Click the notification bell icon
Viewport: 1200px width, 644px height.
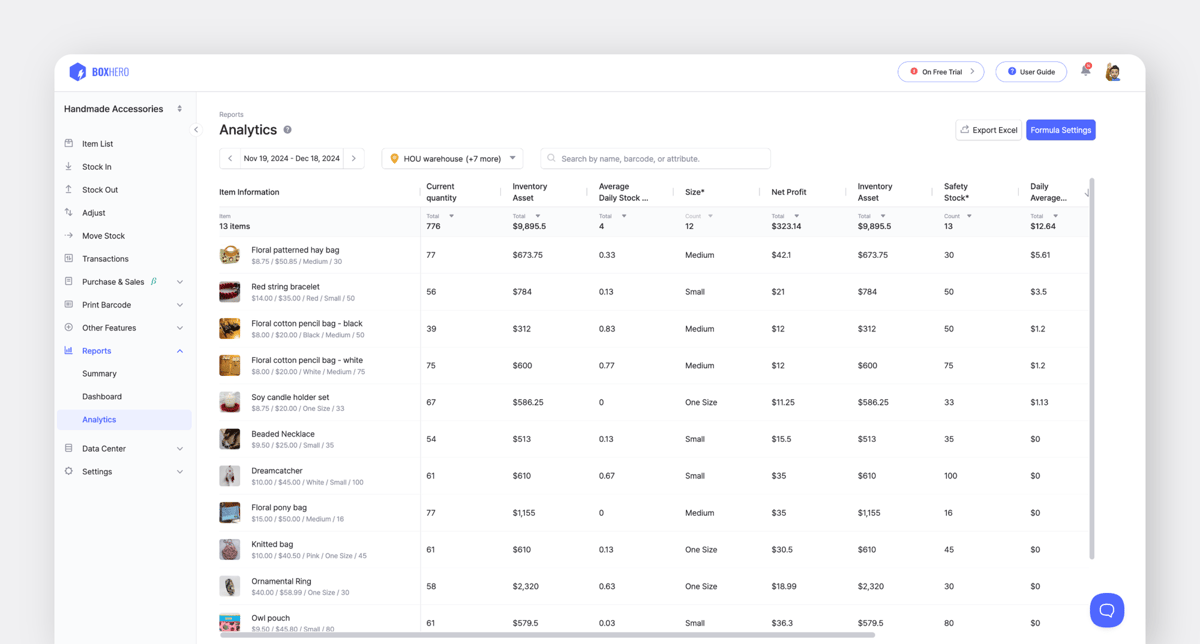[1085, 71]
